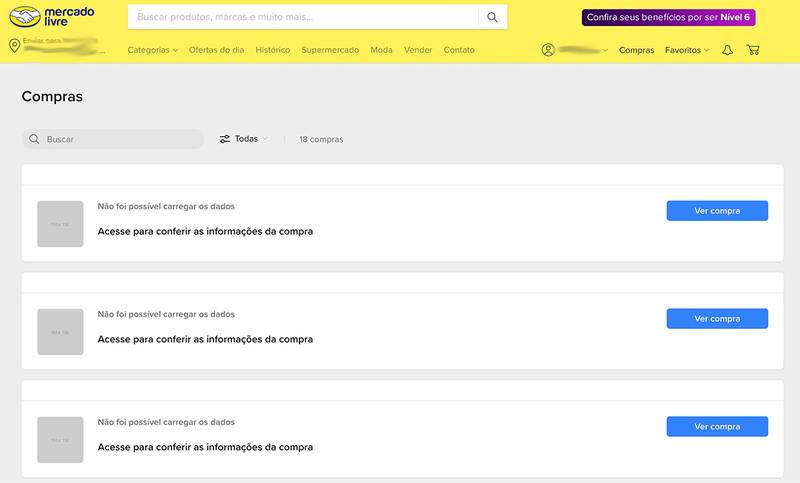Click the filter sliders icon next to Todas

(x=224, y=139)
